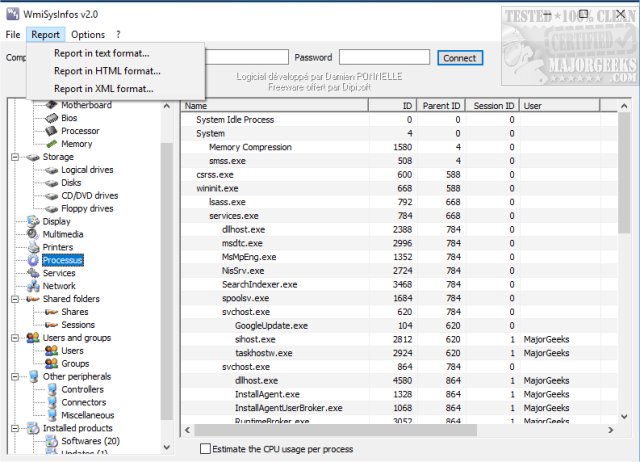
Task: Choose Report in XML format...
Action: pyautogui.click(x=104, y=89)
